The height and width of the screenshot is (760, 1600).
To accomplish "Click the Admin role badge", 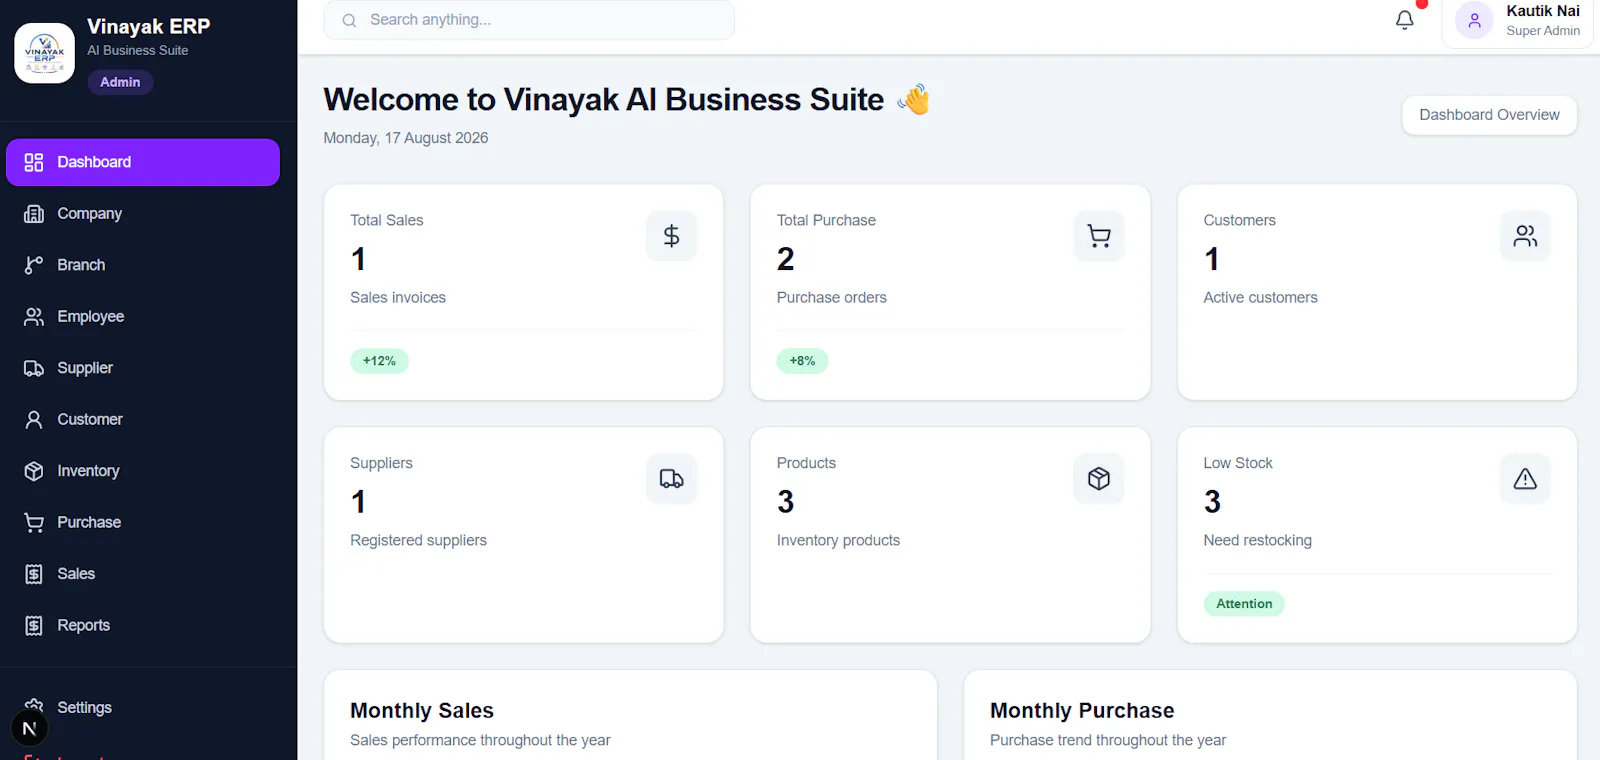I will tap(120, 82).
